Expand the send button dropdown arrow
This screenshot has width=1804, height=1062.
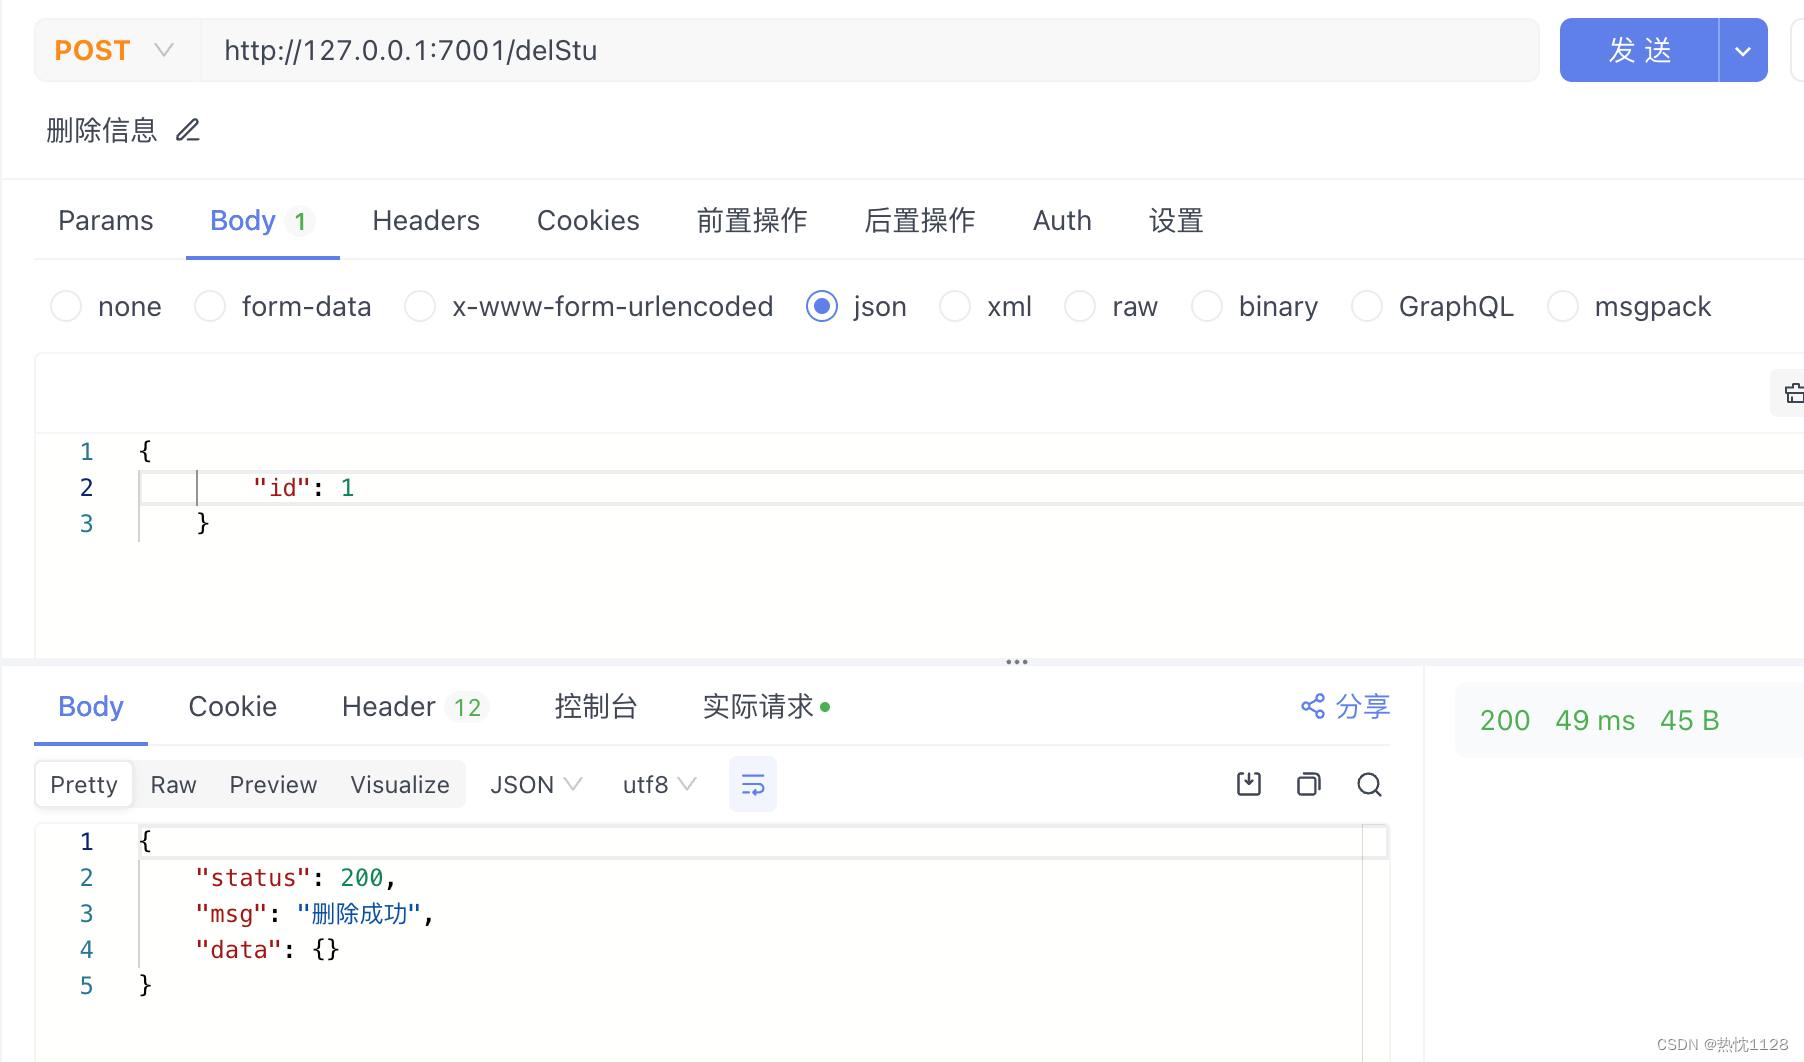(1743, 50)
